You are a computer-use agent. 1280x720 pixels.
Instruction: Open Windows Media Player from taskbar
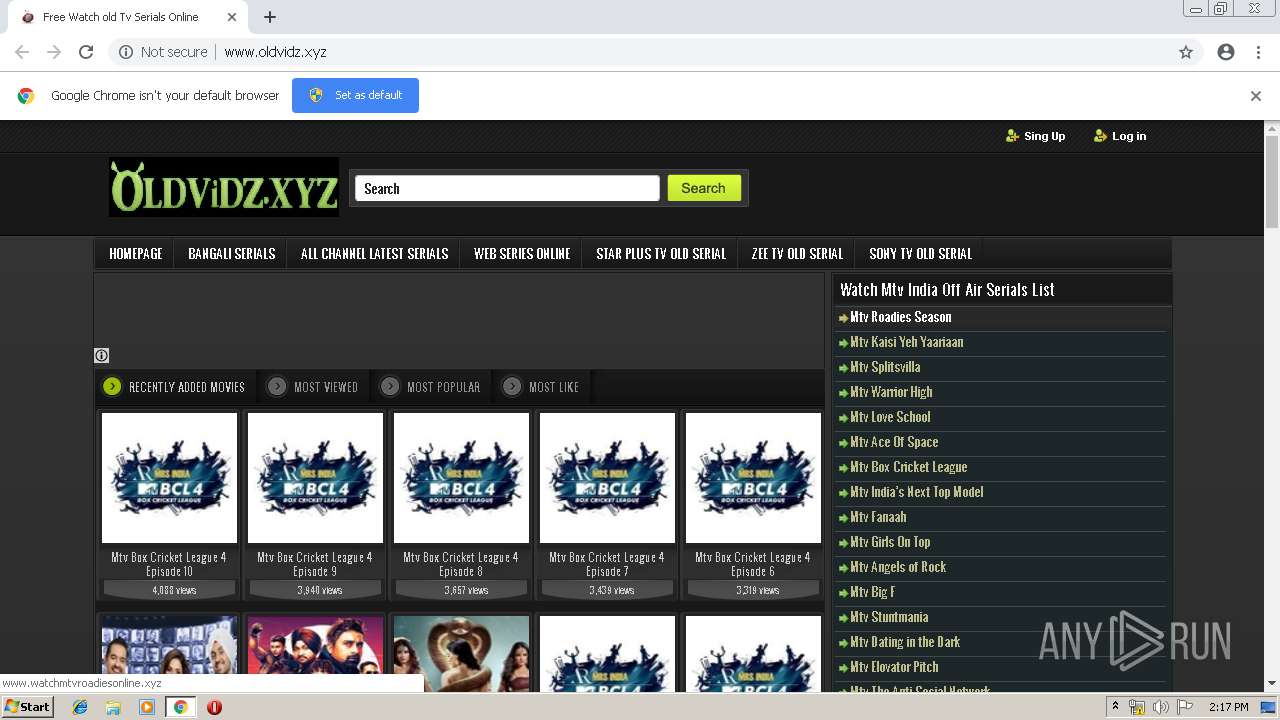pos(147,707)
